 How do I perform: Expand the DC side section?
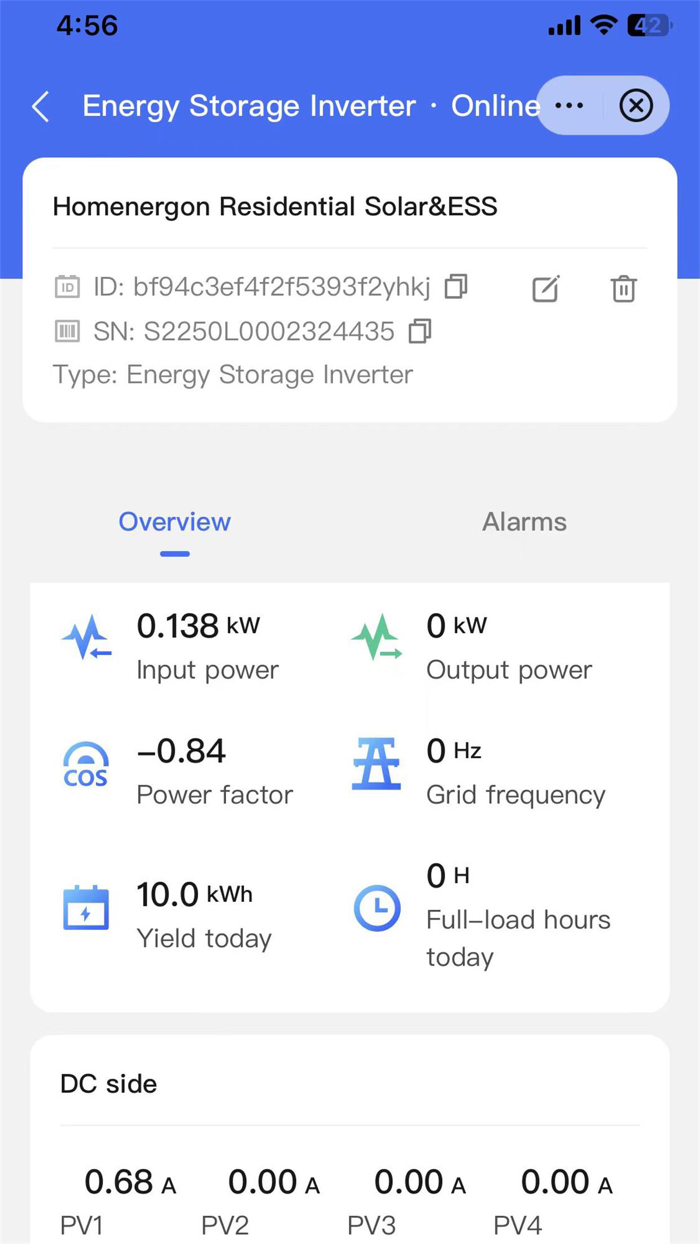(105, 1084)
